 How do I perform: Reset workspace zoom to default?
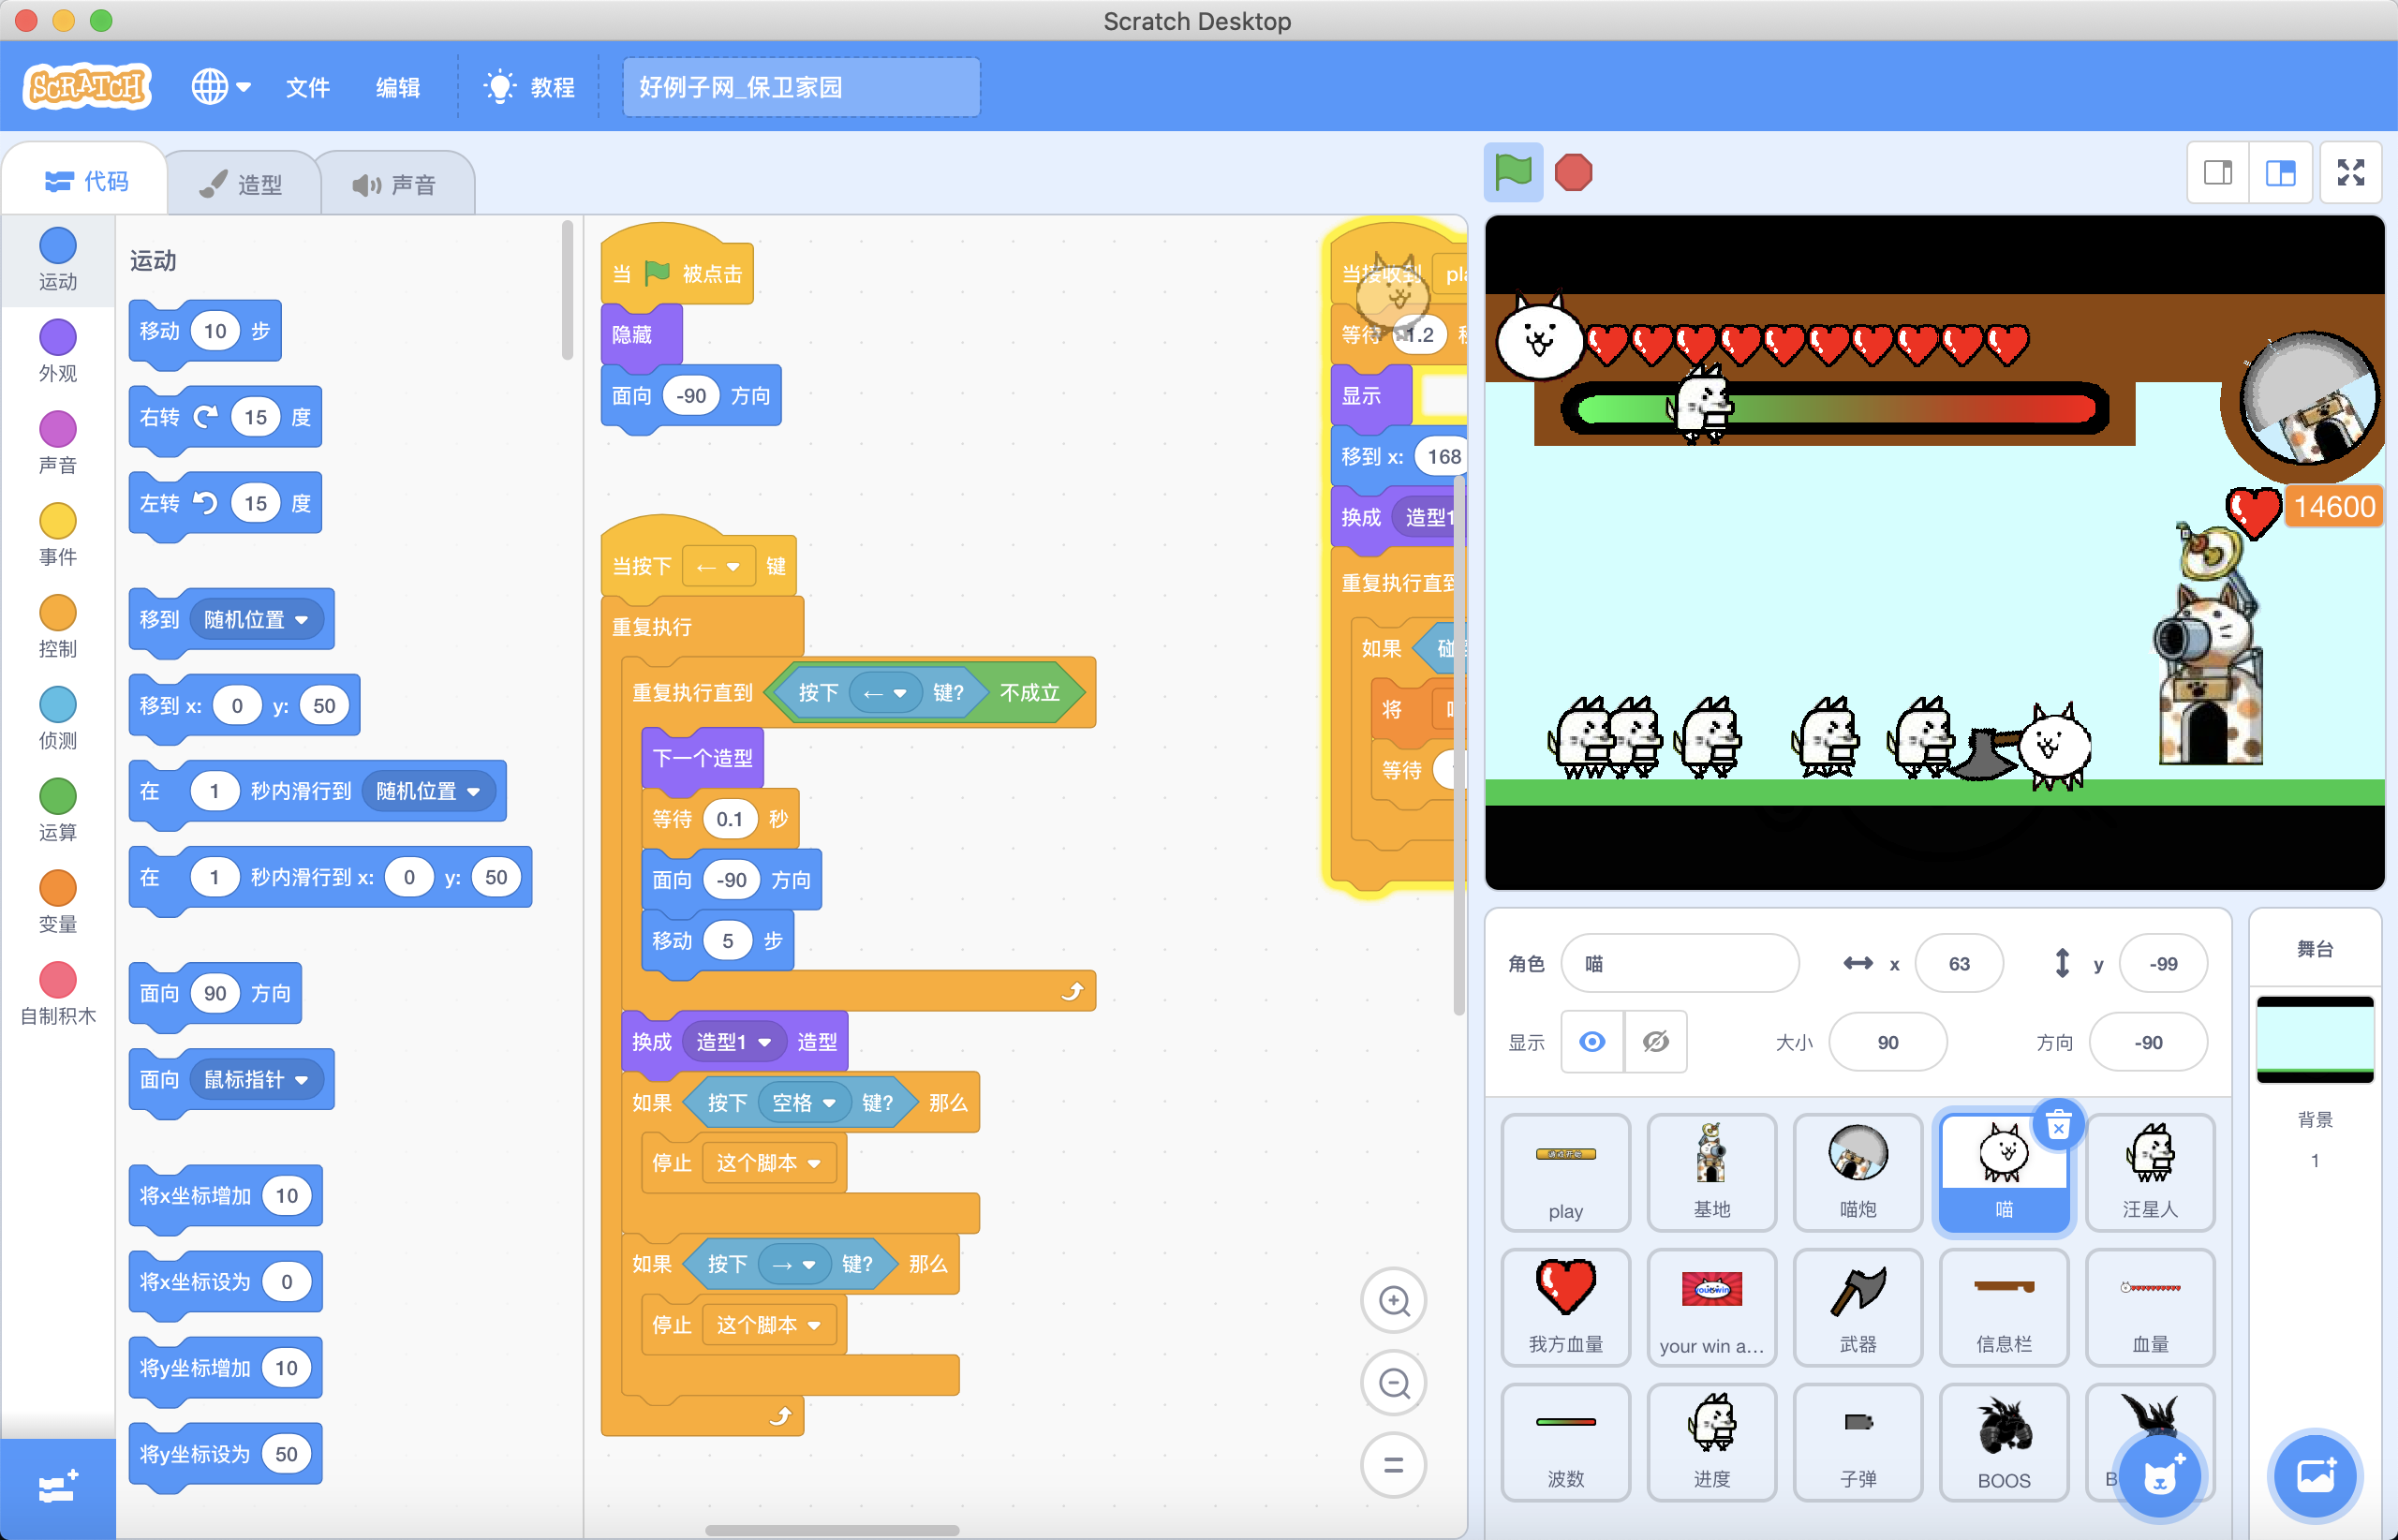(1393, 1465)
